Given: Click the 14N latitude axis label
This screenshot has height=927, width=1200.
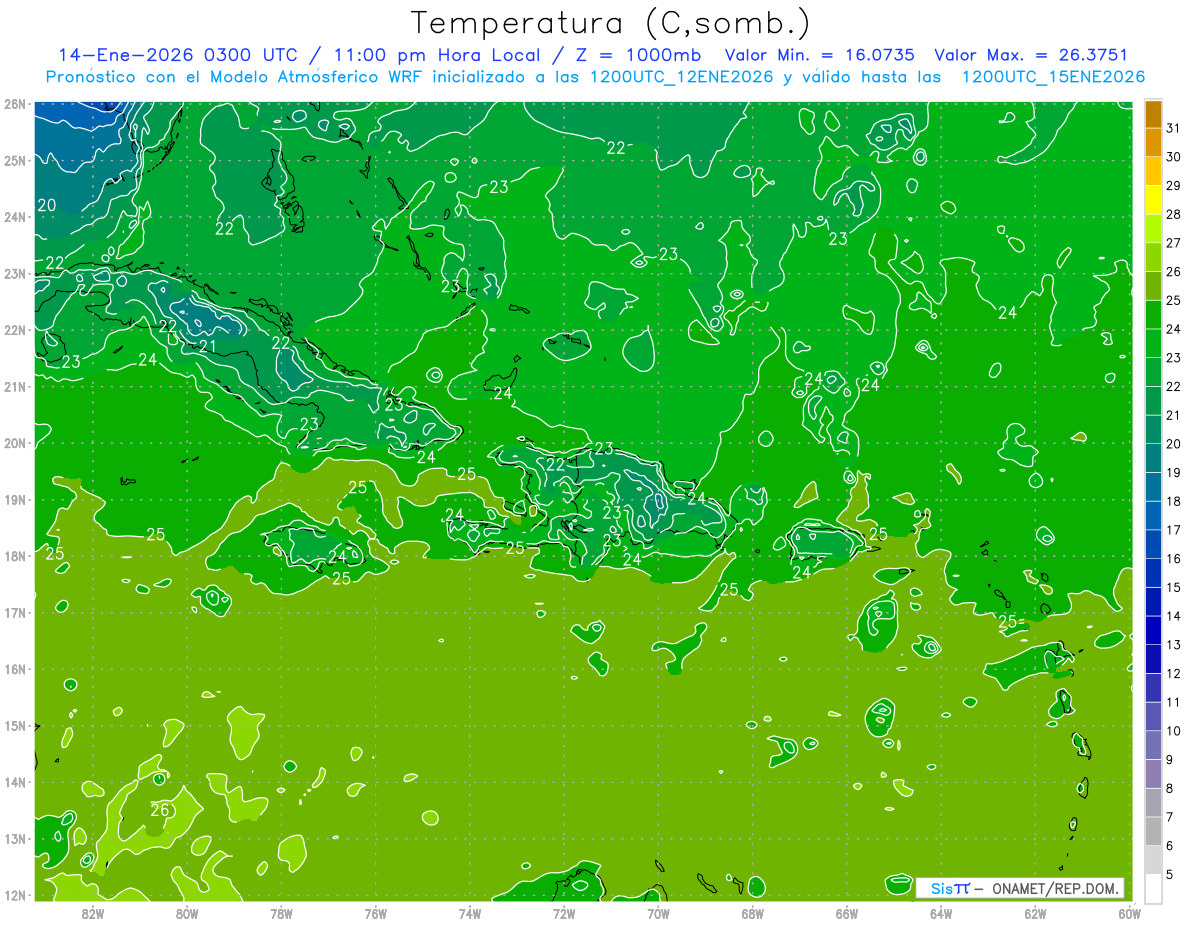Looking at the screenshot, I should click(x=14, y=782).
